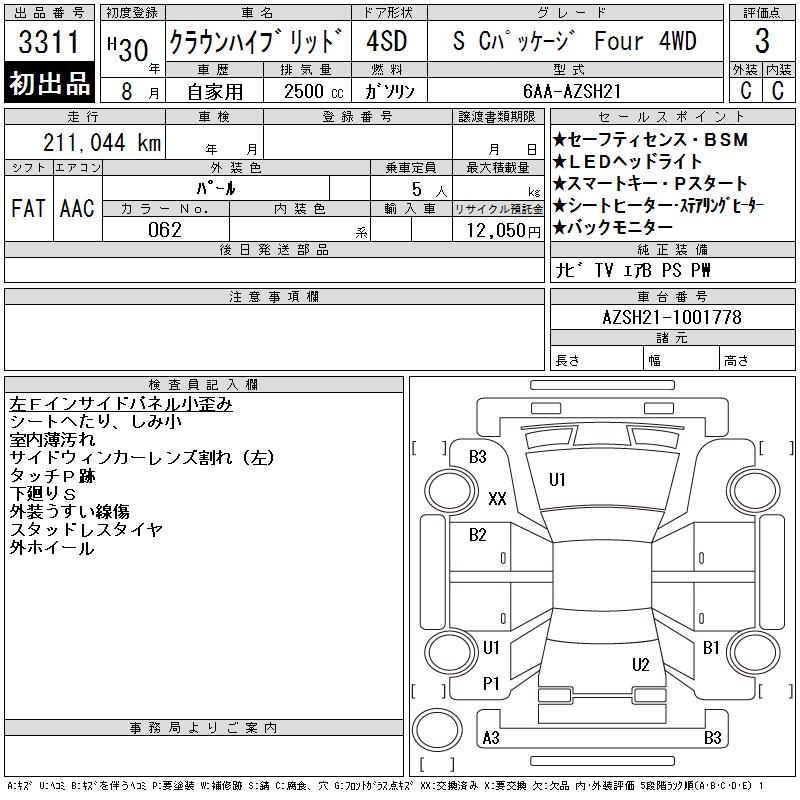Screen dimensions: 800x800
Task: Click the note 下廻りS
Action: (43, 494)
